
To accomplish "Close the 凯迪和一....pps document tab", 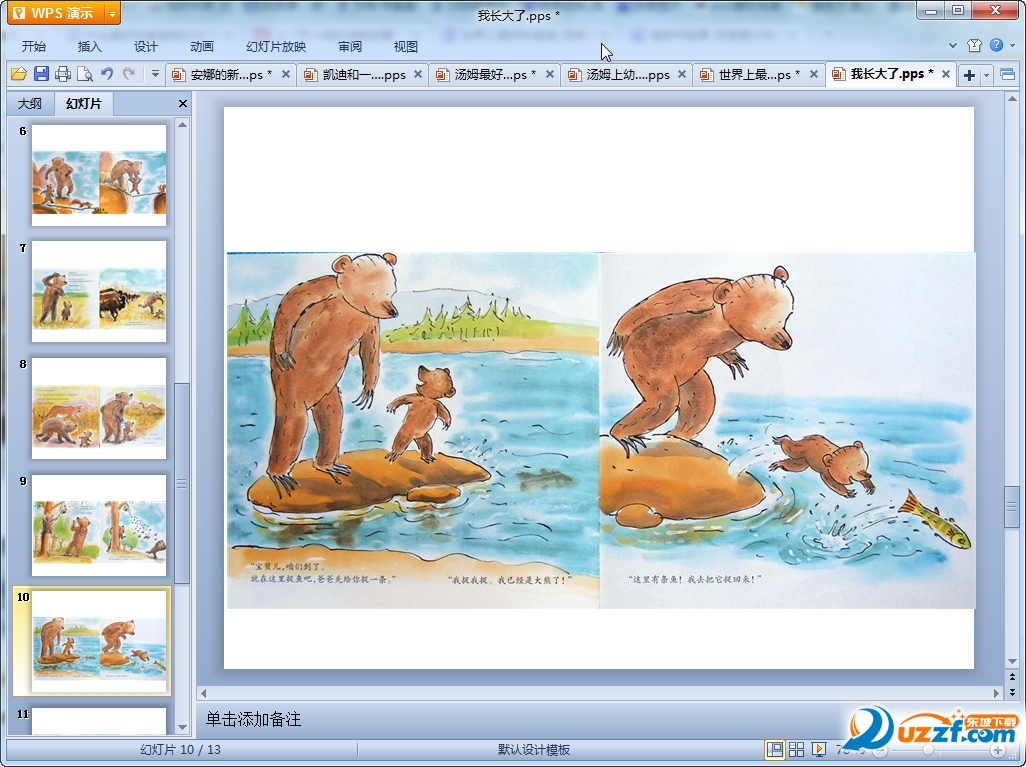I will (x=418, y=75).
